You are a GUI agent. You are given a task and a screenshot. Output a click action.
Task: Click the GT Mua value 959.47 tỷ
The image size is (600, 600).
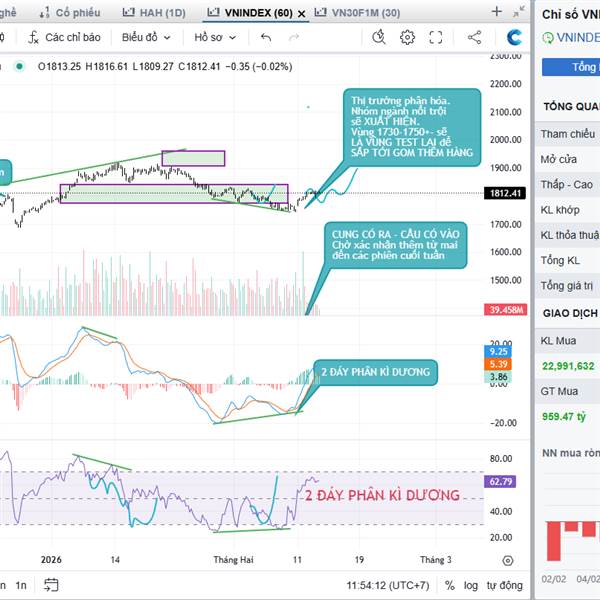click(x=564, y=416)
